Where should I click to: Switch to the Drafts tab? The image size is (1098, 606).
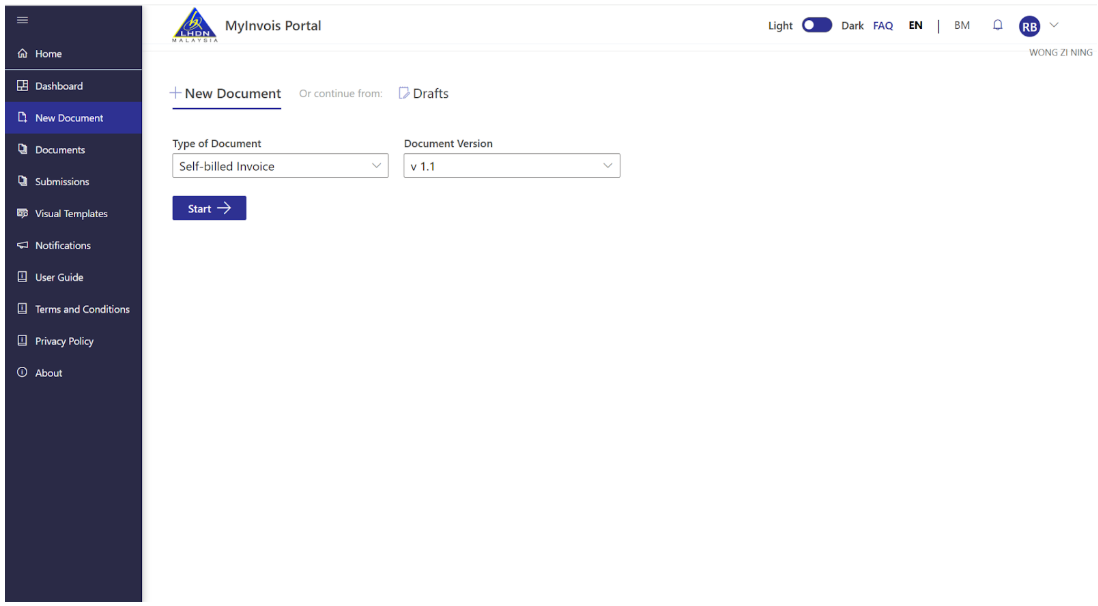click(424, 94)
